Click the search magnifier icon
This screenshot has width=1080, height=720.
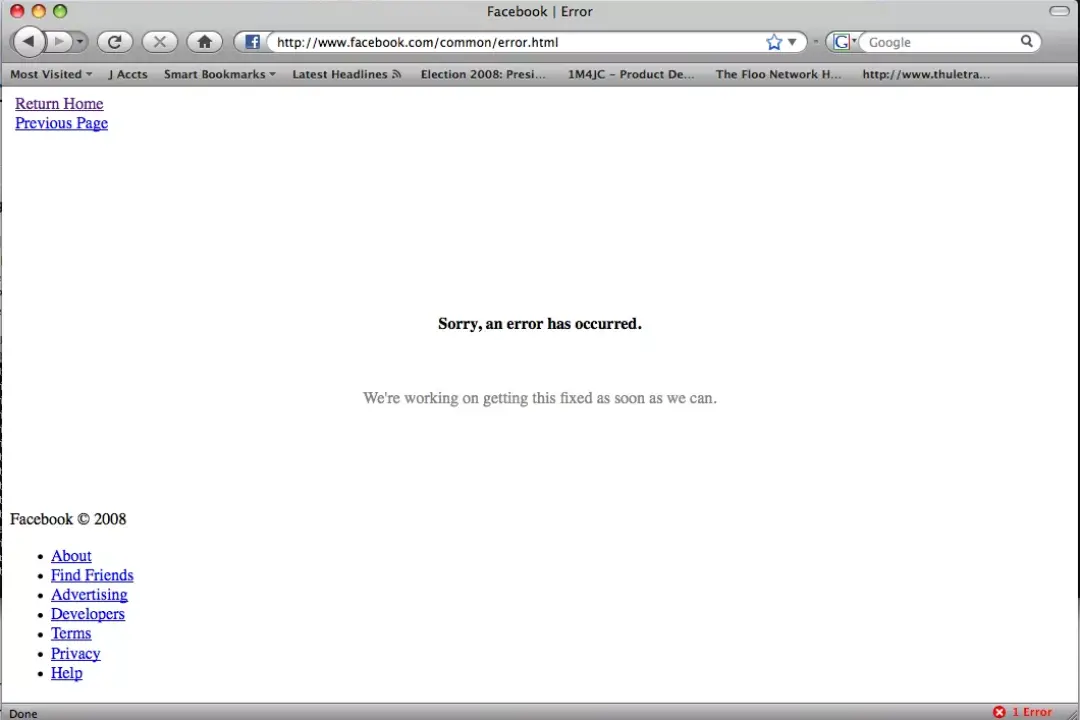(1026, 41)
